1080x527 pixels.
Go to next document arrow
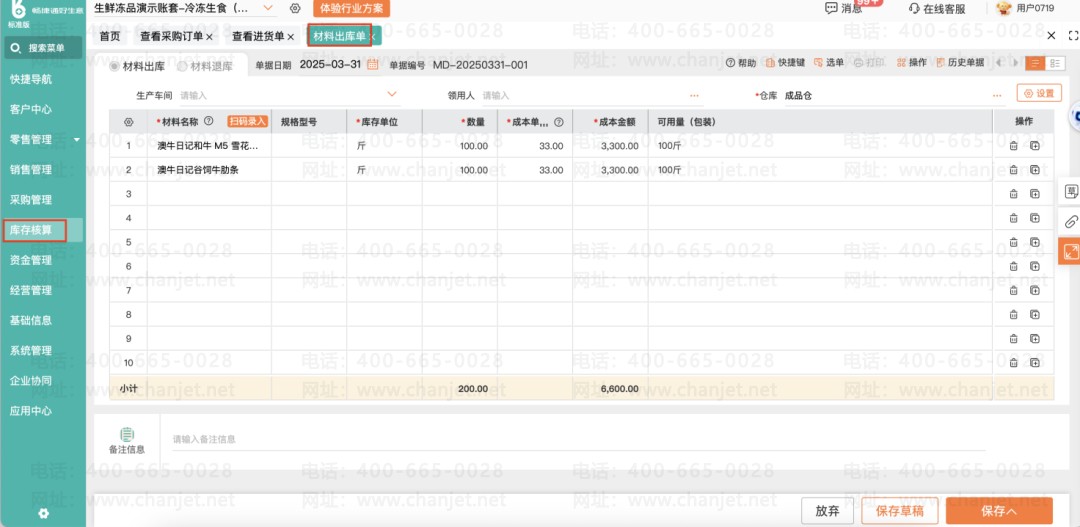click(1015, 63)
